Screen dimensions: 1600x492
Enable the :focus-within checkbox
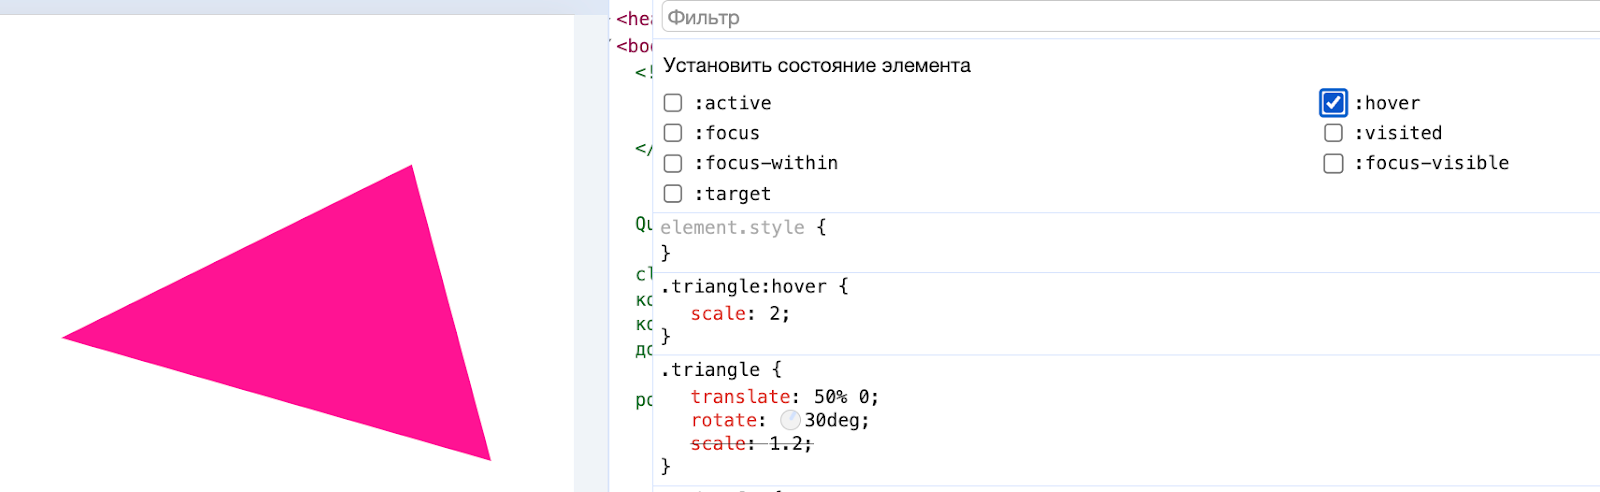[673, 163]
